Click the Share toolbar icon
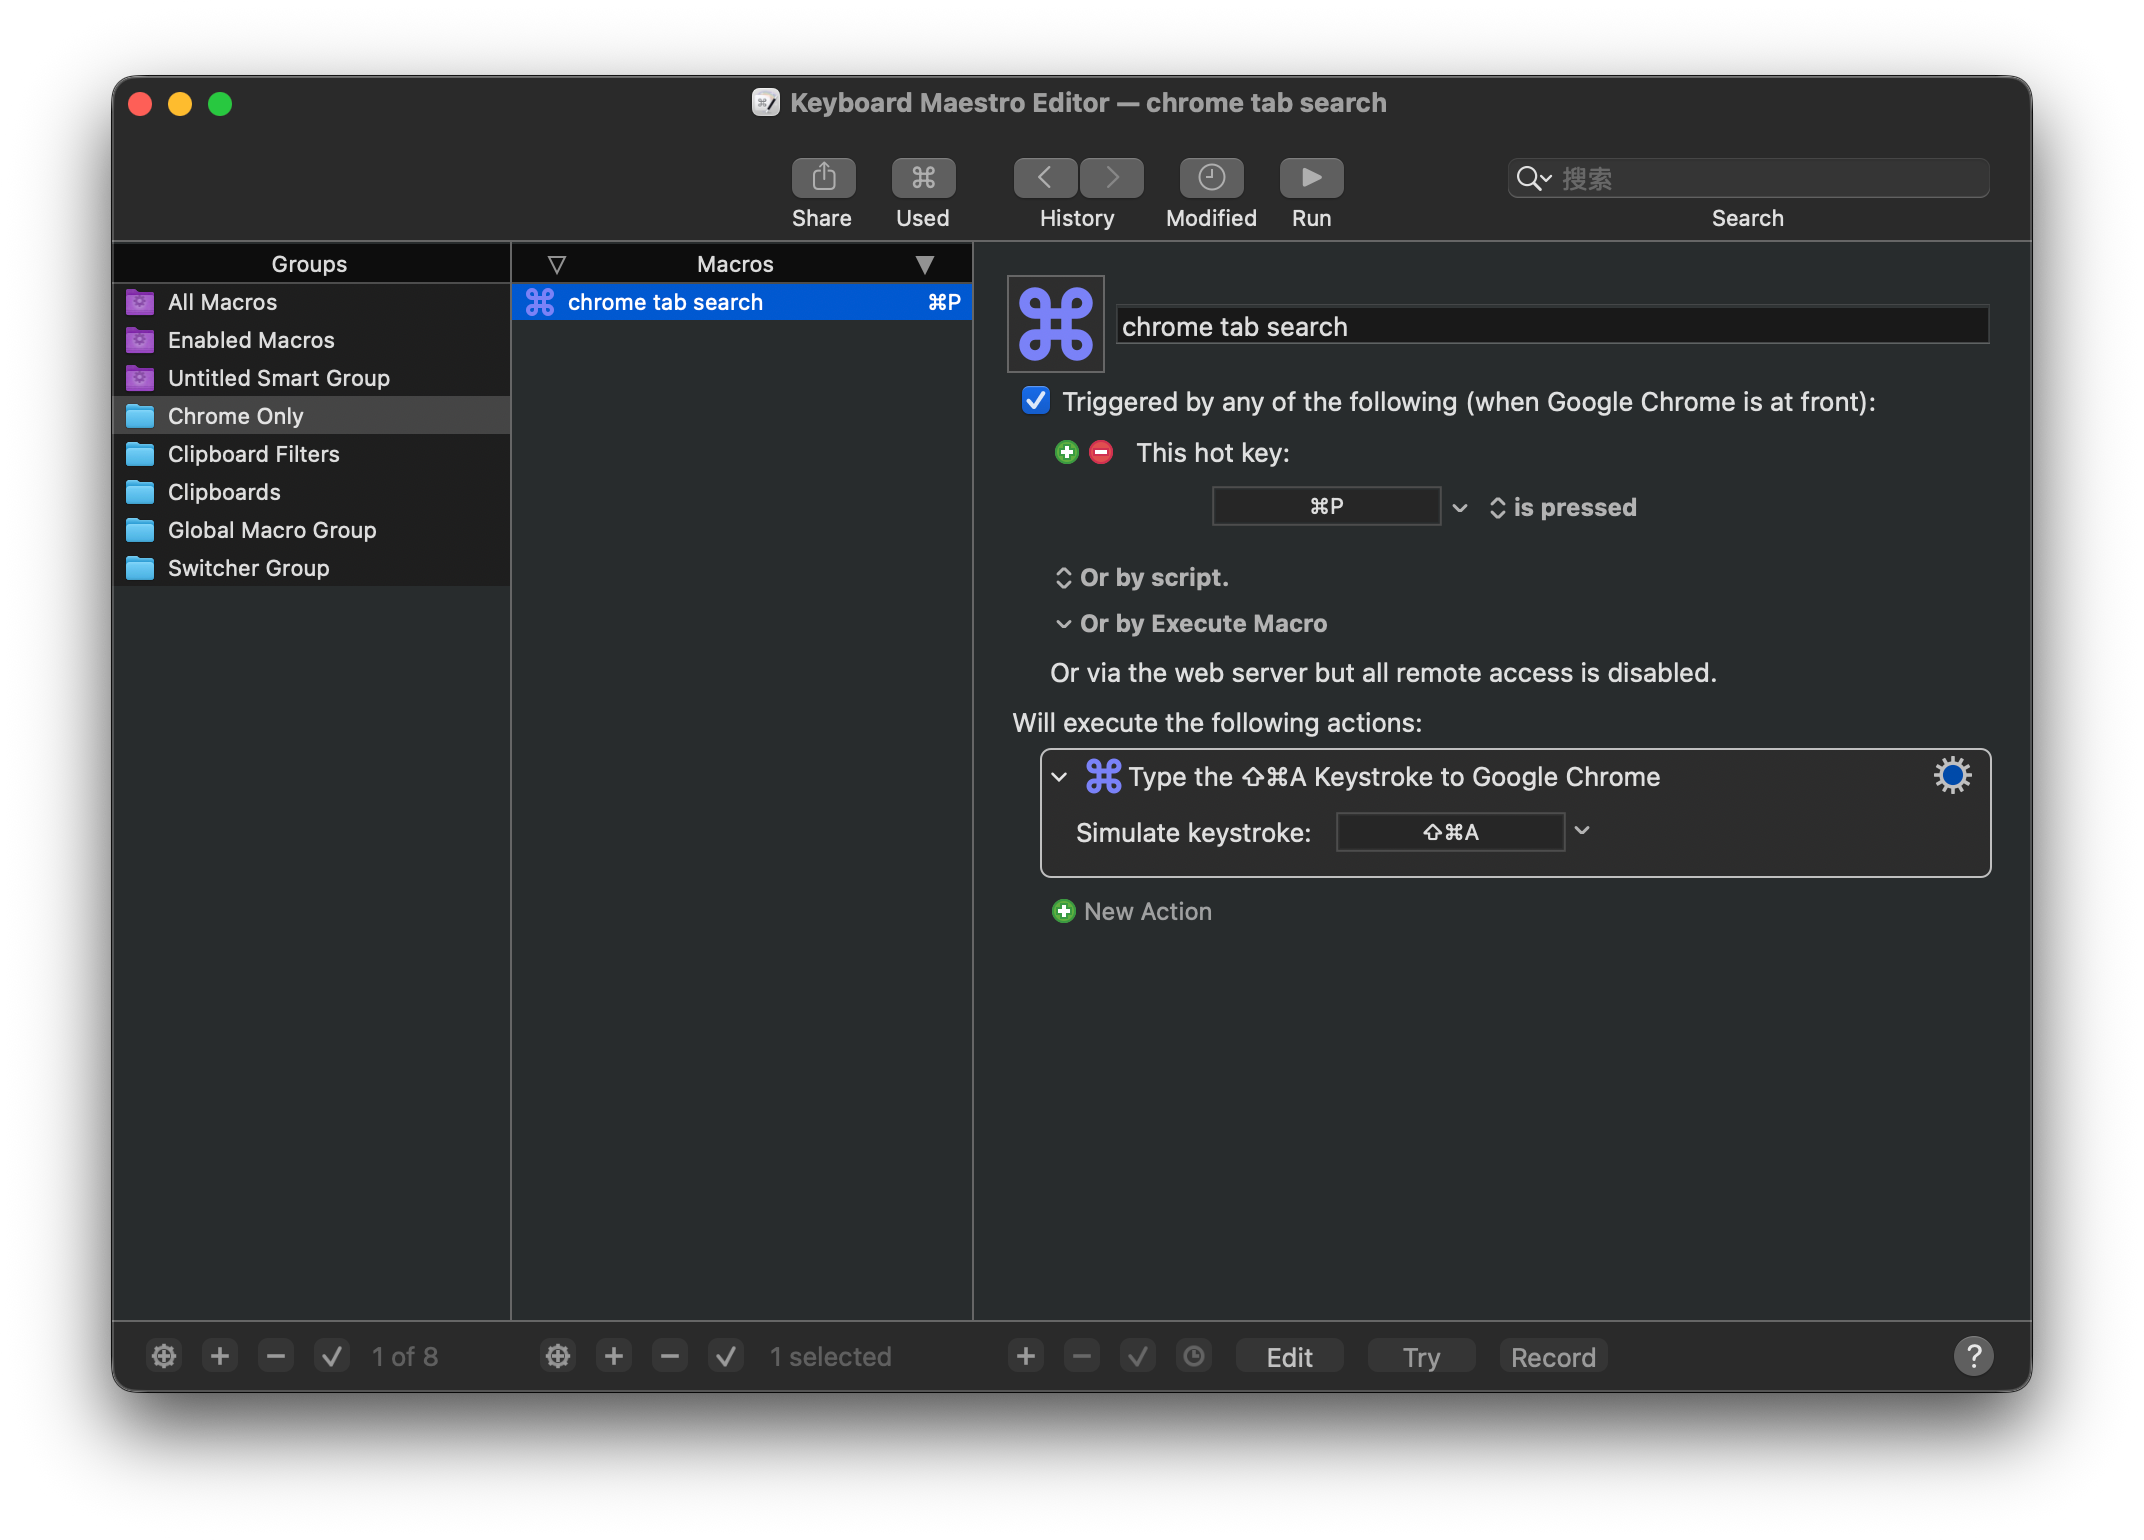 pos(823,178)
